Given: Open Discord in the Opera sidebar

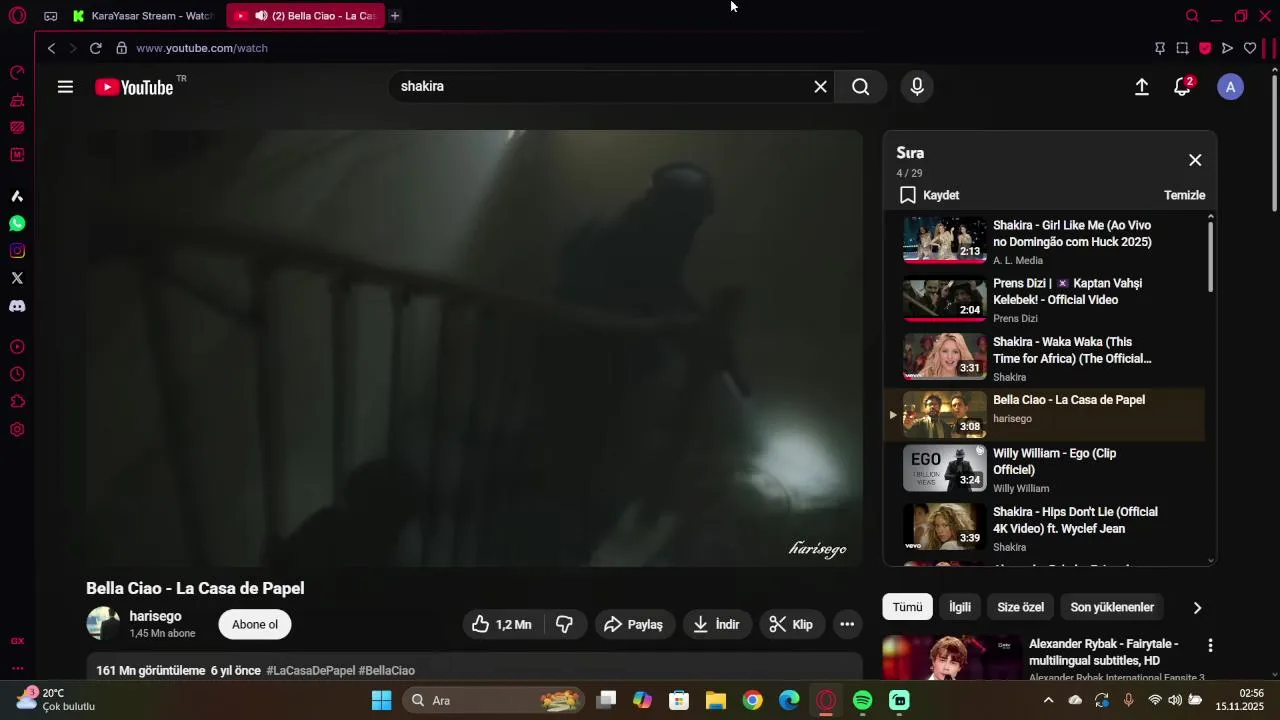Looking at the screenshot, I should point(17,306).
